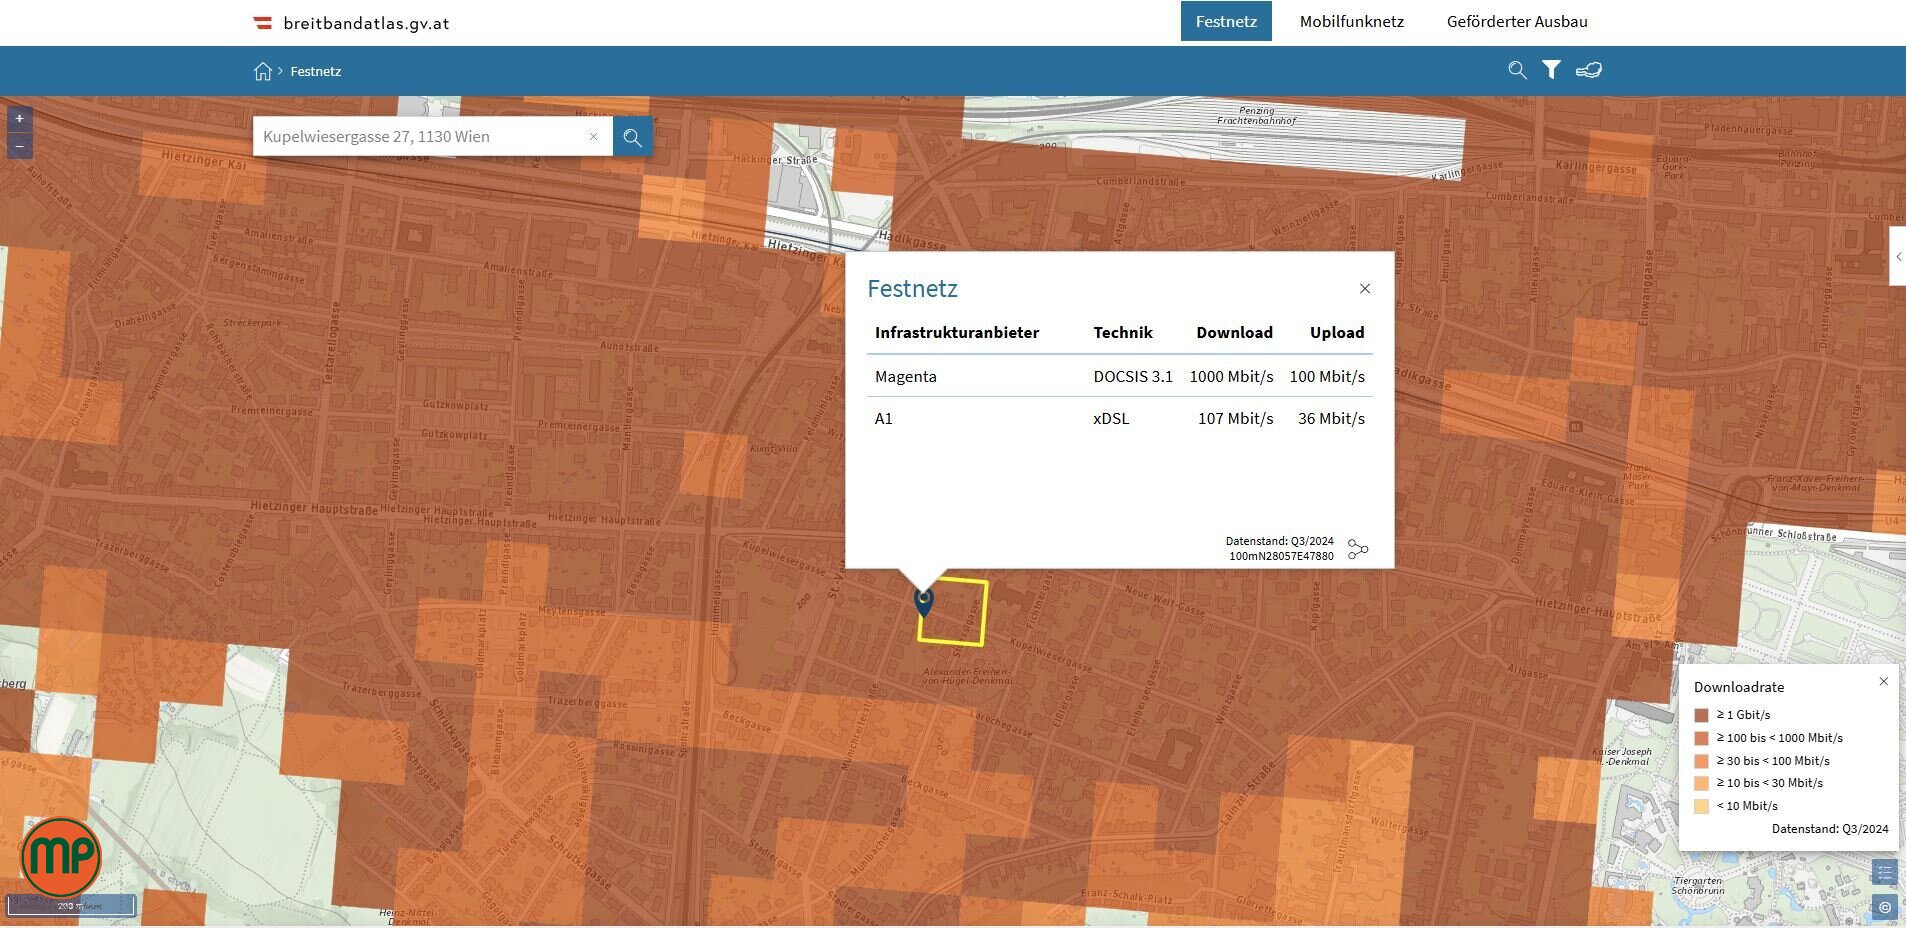Image resolution: width=1906 pixels, height=928 pixels.
Task: Close the Festnetz info popup
Action: point(1364,289)
